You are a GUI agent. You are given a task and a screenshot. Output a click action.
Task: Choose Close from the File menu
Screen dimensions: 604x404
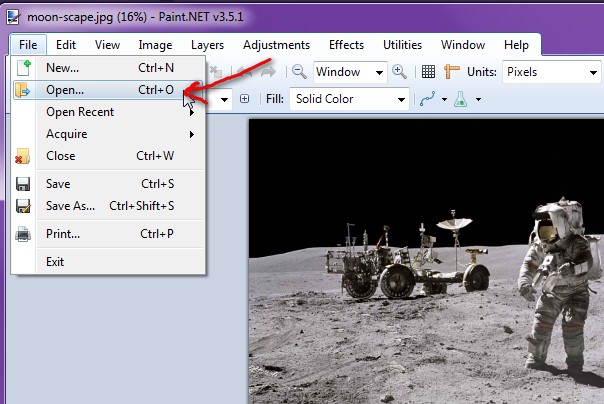[x=108, y=156]
